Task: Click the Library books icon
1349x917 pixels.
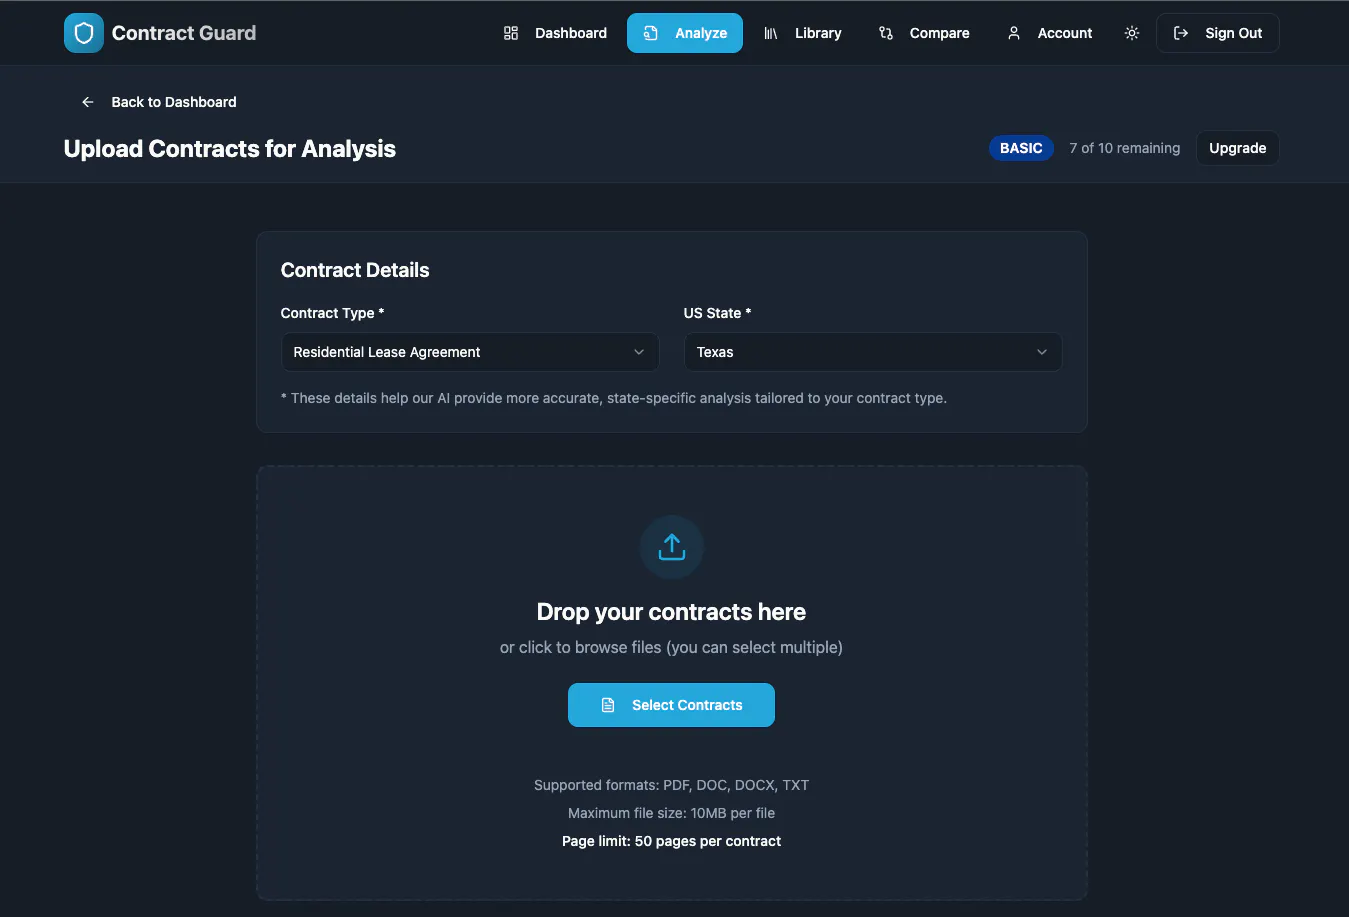Action: tap(771, 33)
